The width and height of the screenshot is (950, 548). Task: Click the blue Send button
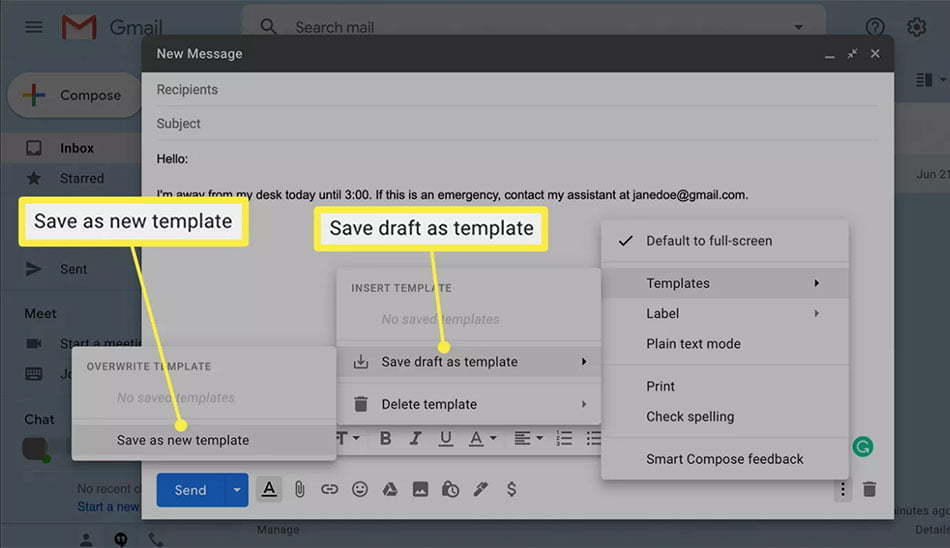[x=191, y=490]
